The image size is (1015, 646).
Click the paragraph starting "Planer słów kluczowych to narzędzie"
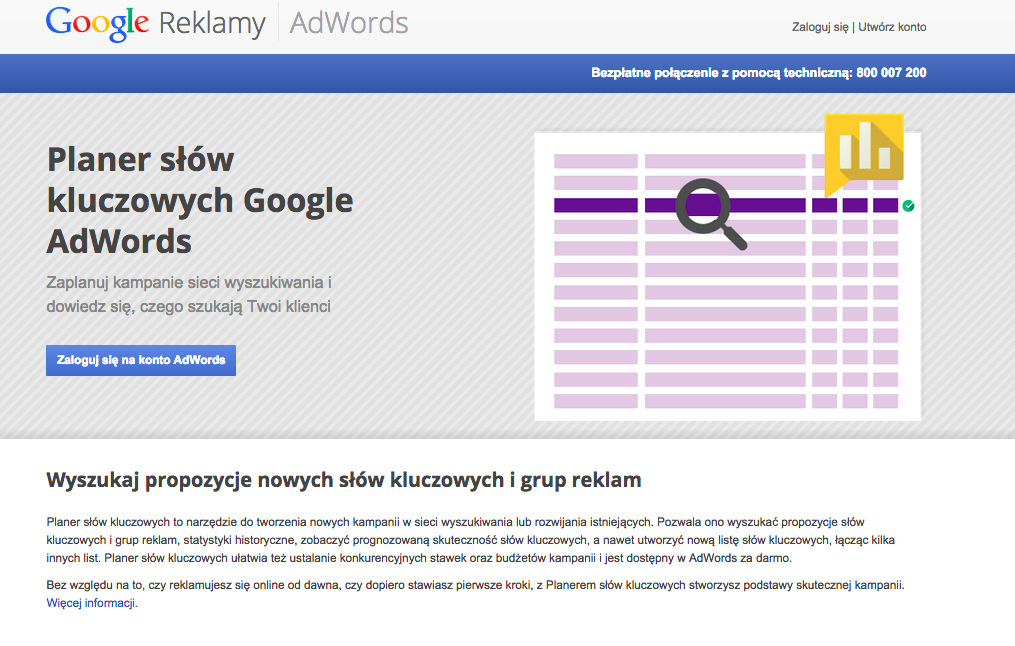coord(470,540)
